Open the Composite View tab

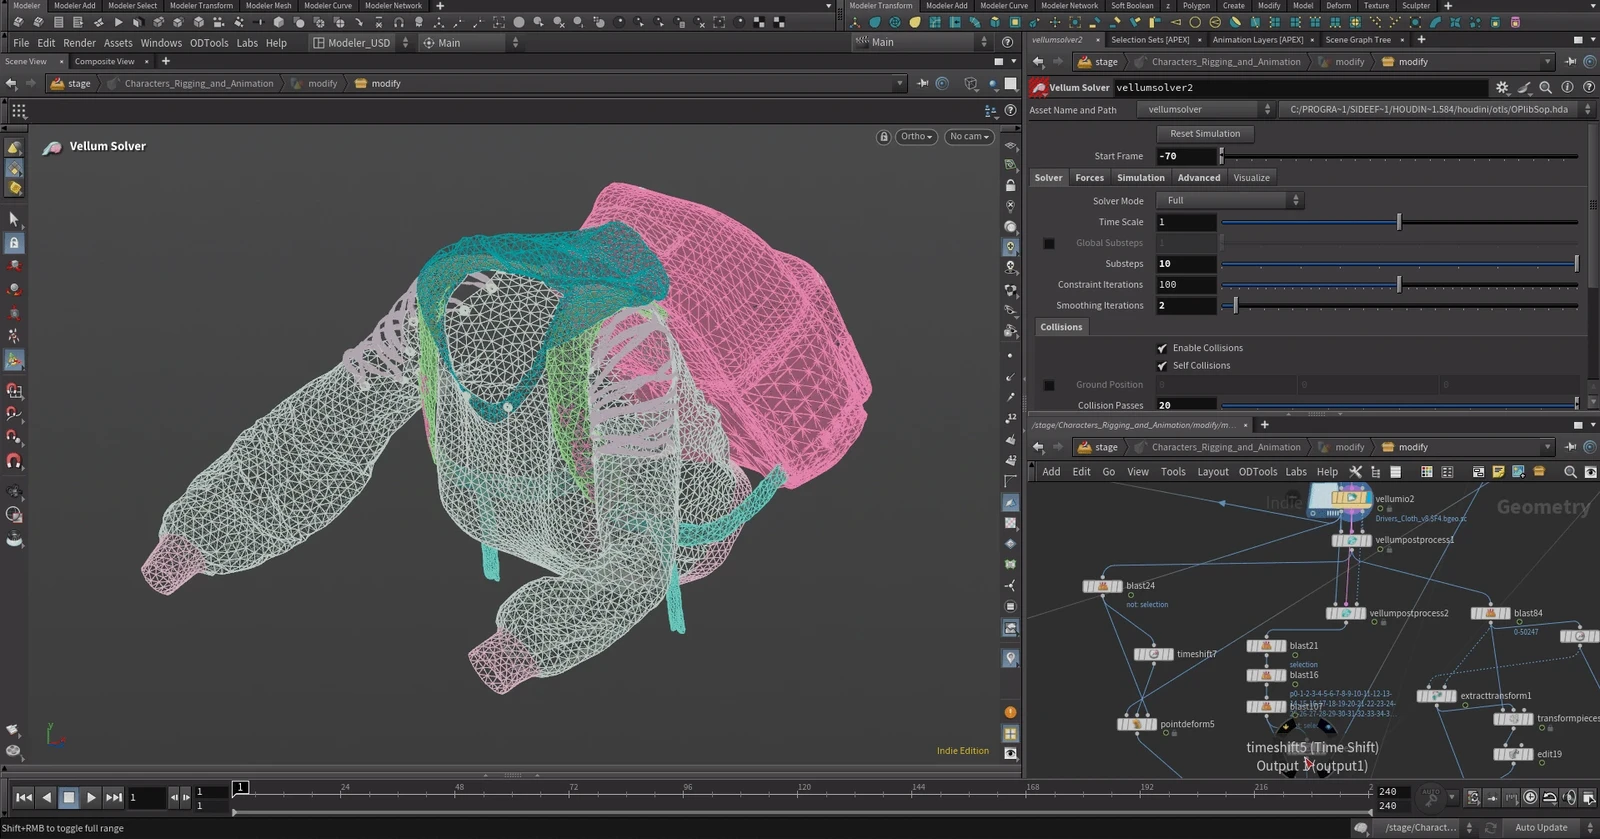pos(104,62)
